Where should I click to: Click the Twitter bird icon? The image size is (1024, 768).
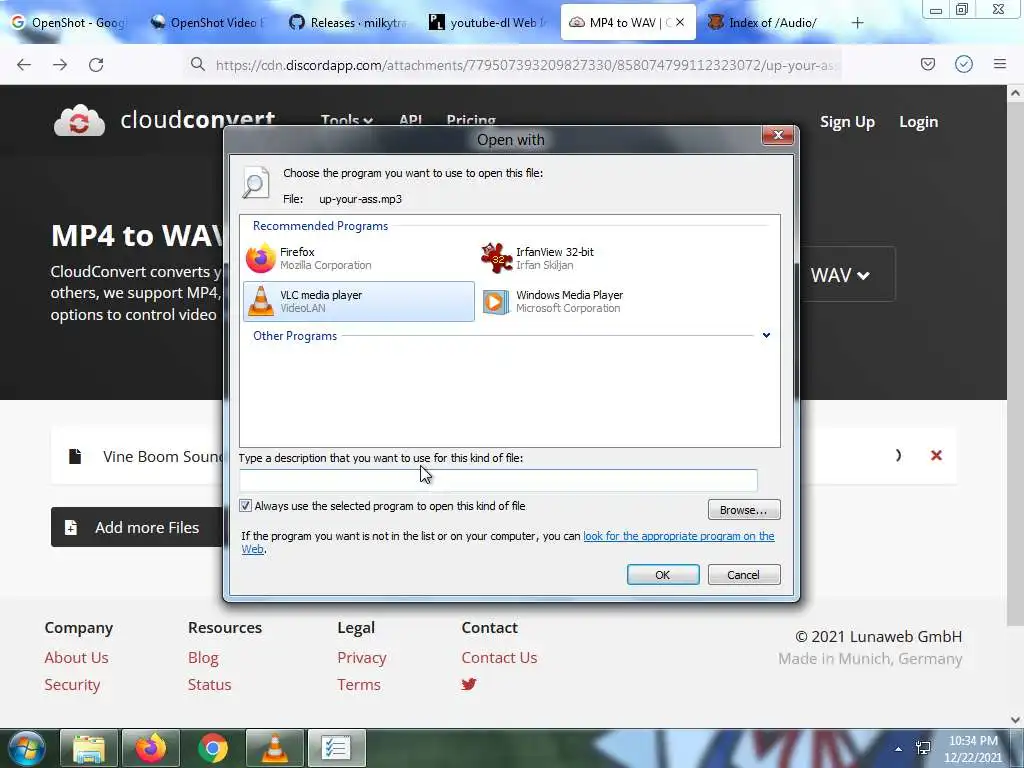click(x=469, y=684)
